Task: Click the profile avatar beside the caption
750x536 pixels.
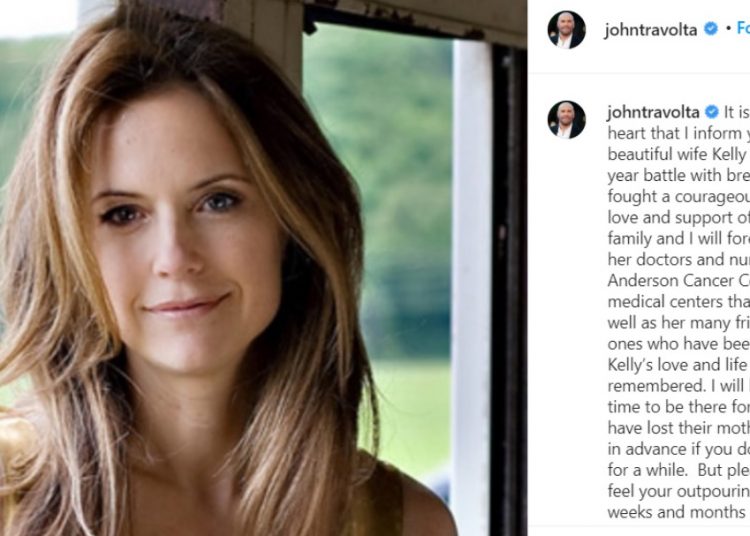Action: tap(566, 120)
